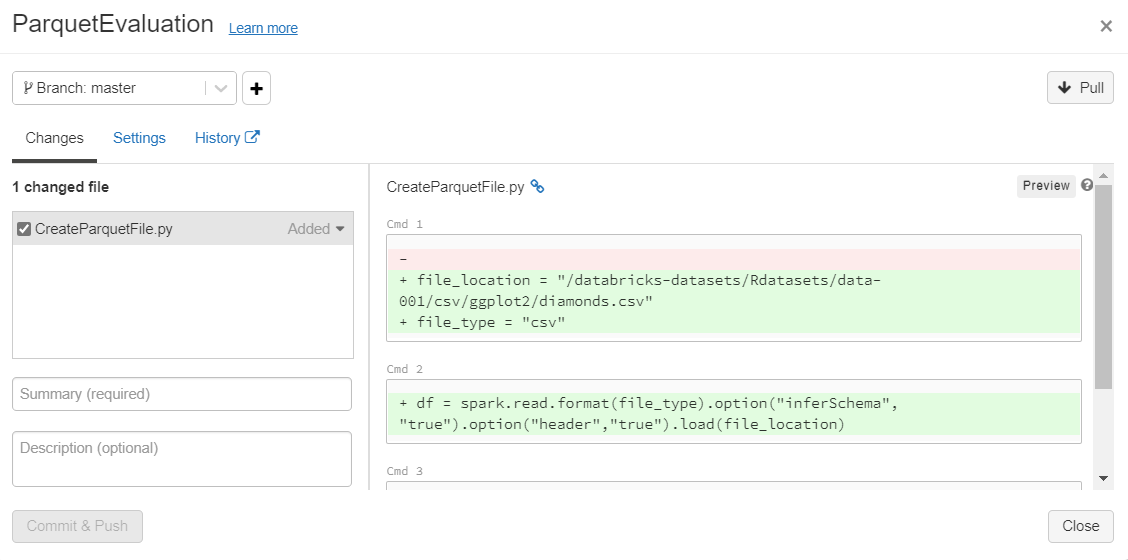
Task: Click the diff scrollbar down arrow
Action: pyautogui.click(x=1103, y=479)
